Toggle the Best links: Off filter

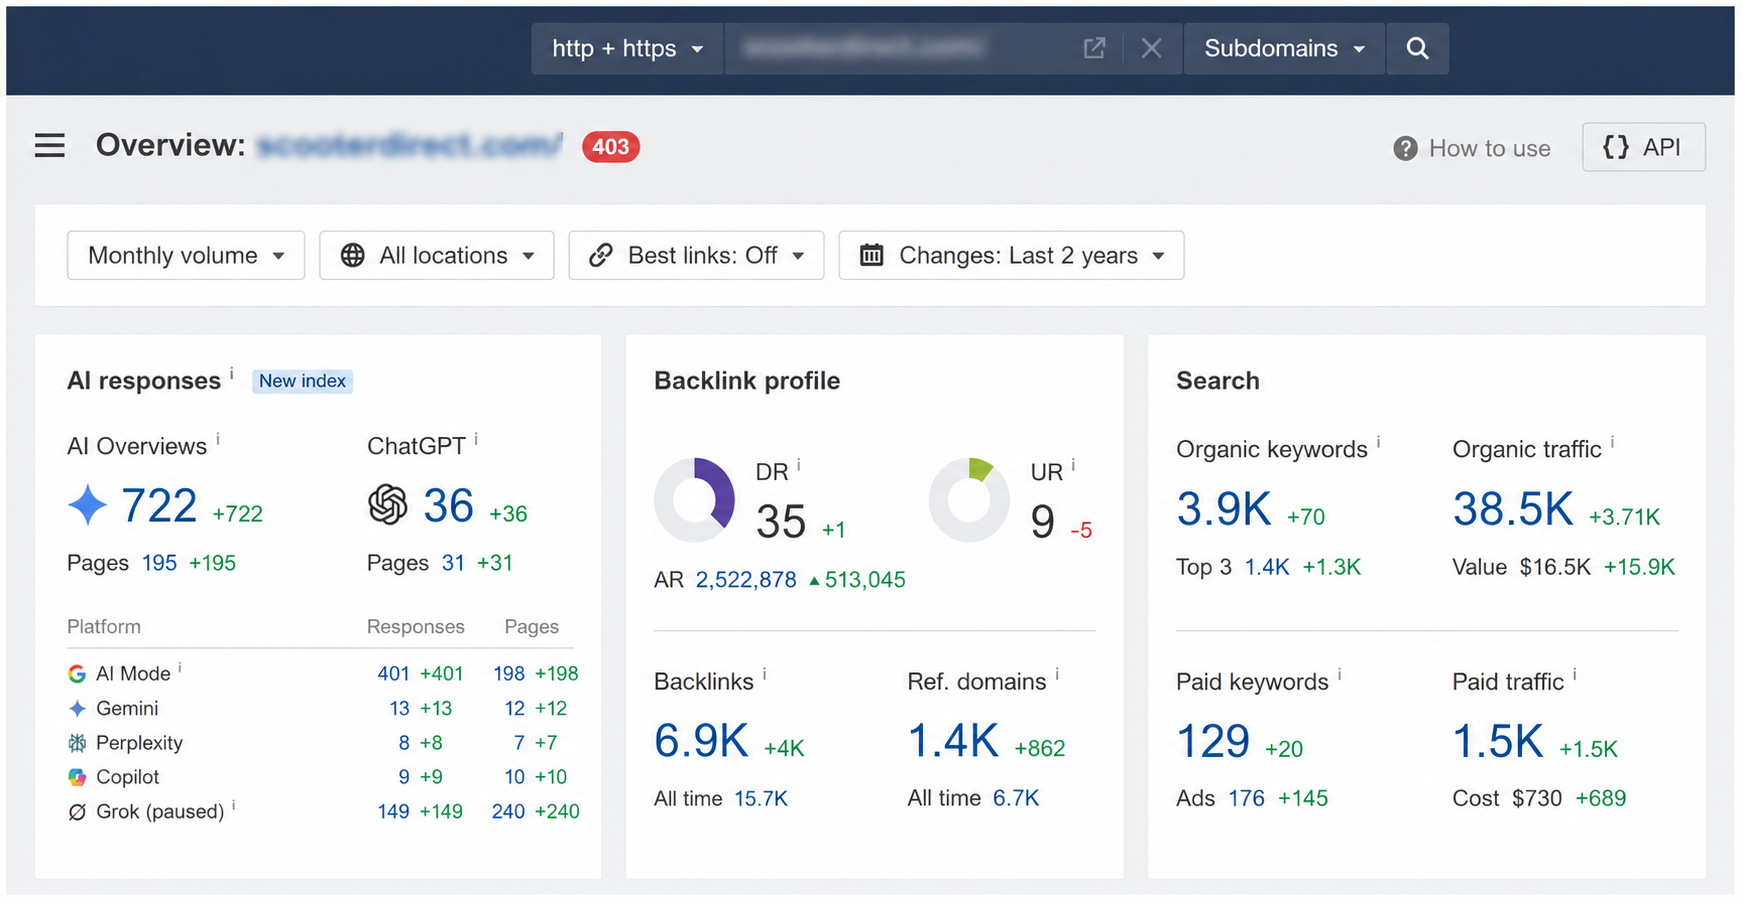[696, 255]
